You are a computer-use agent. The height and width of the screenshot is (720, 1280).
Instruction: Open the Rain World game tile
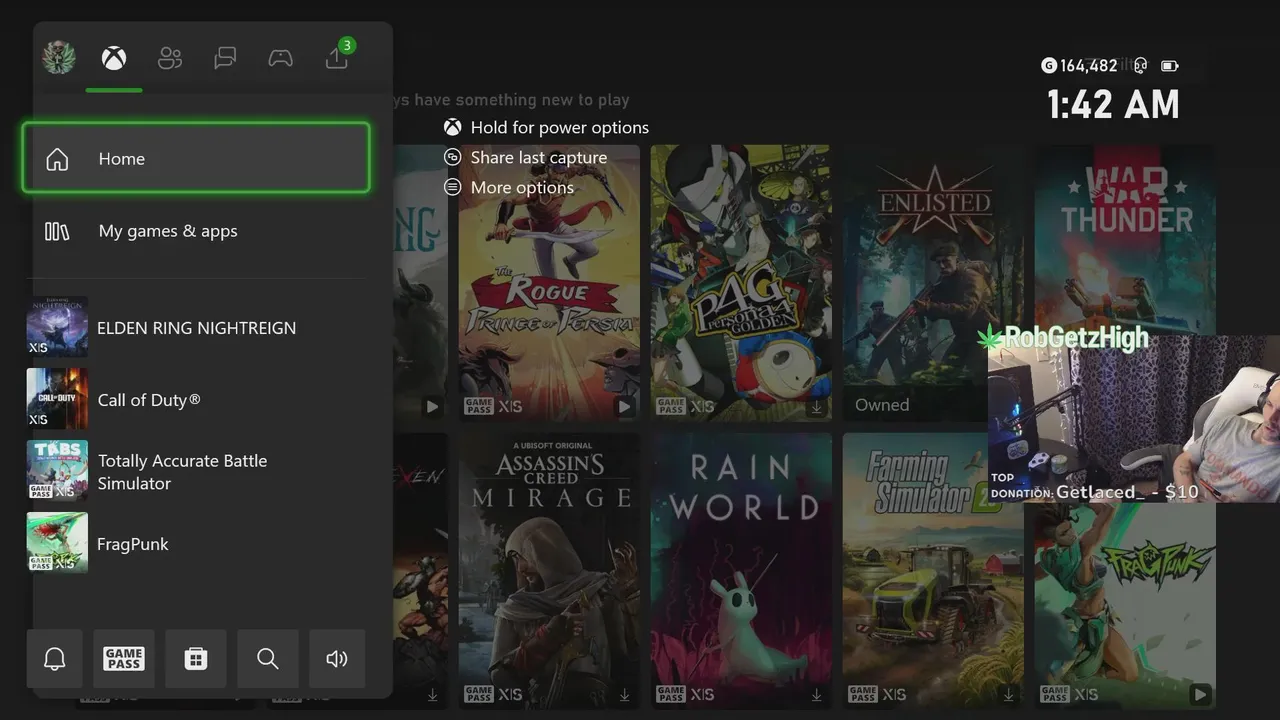(x=741, y=571)
